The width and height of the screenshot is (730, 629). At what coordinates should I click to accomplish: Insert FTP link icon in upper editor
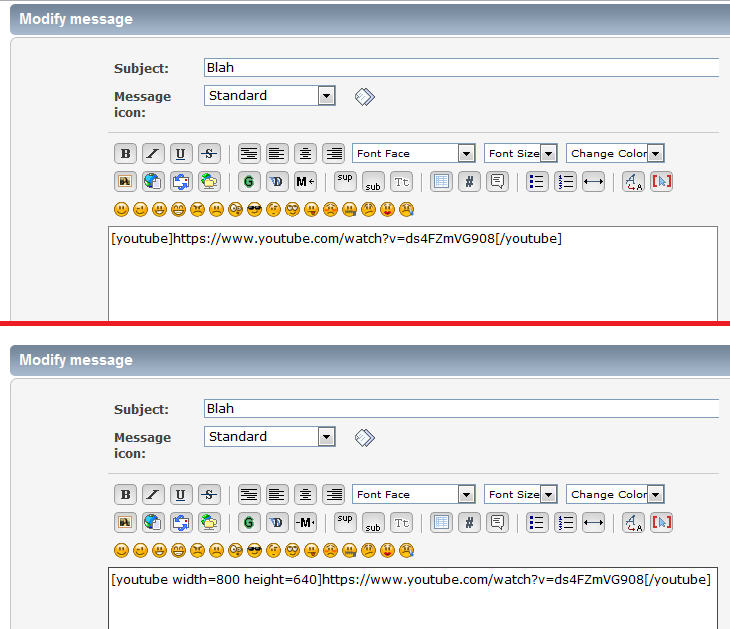(210, 182)
